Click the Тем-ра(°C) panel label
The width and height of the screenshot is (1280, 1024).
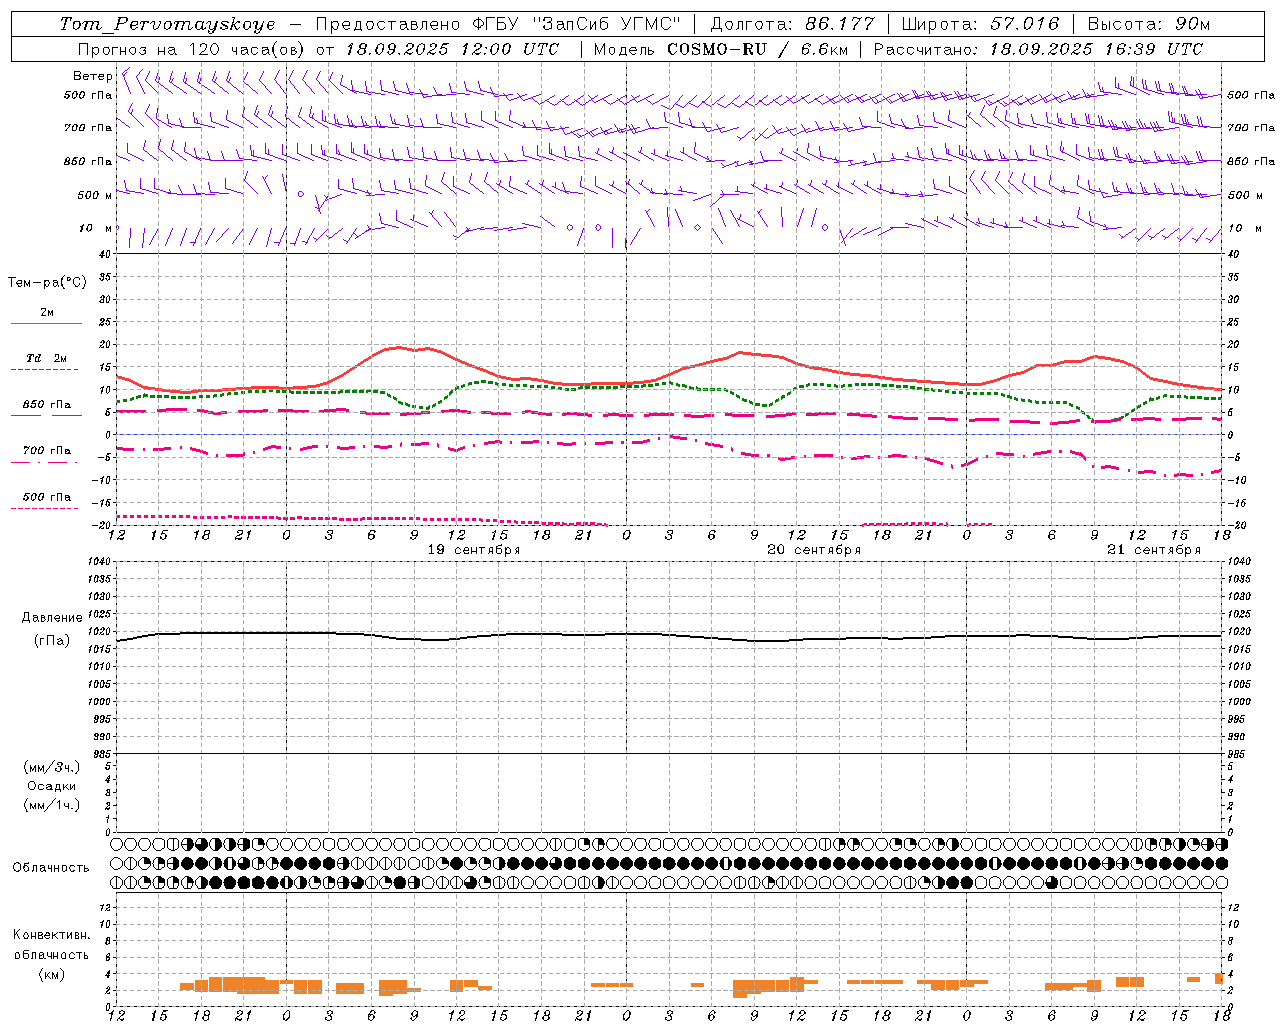click(x=47, y=283)
